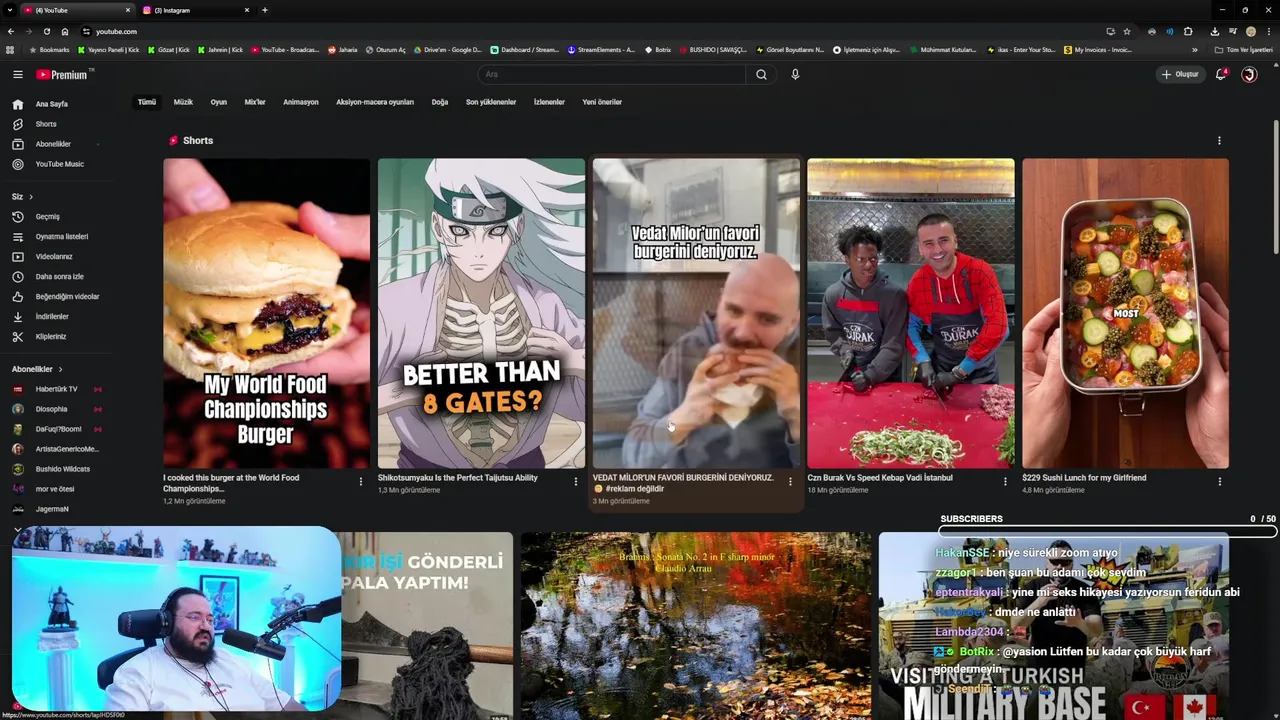The height and width of the screenshot is (720, 1280).
Task: Open menu for Vedat Milor short
Action: pyautogui.click(x=790, y=482)
